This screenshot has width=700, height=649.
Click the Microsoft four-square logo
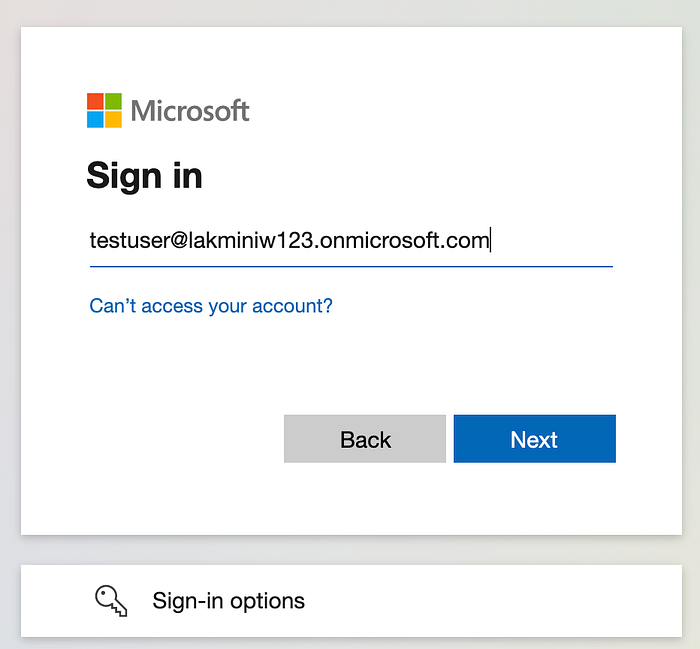coord(104,110)
